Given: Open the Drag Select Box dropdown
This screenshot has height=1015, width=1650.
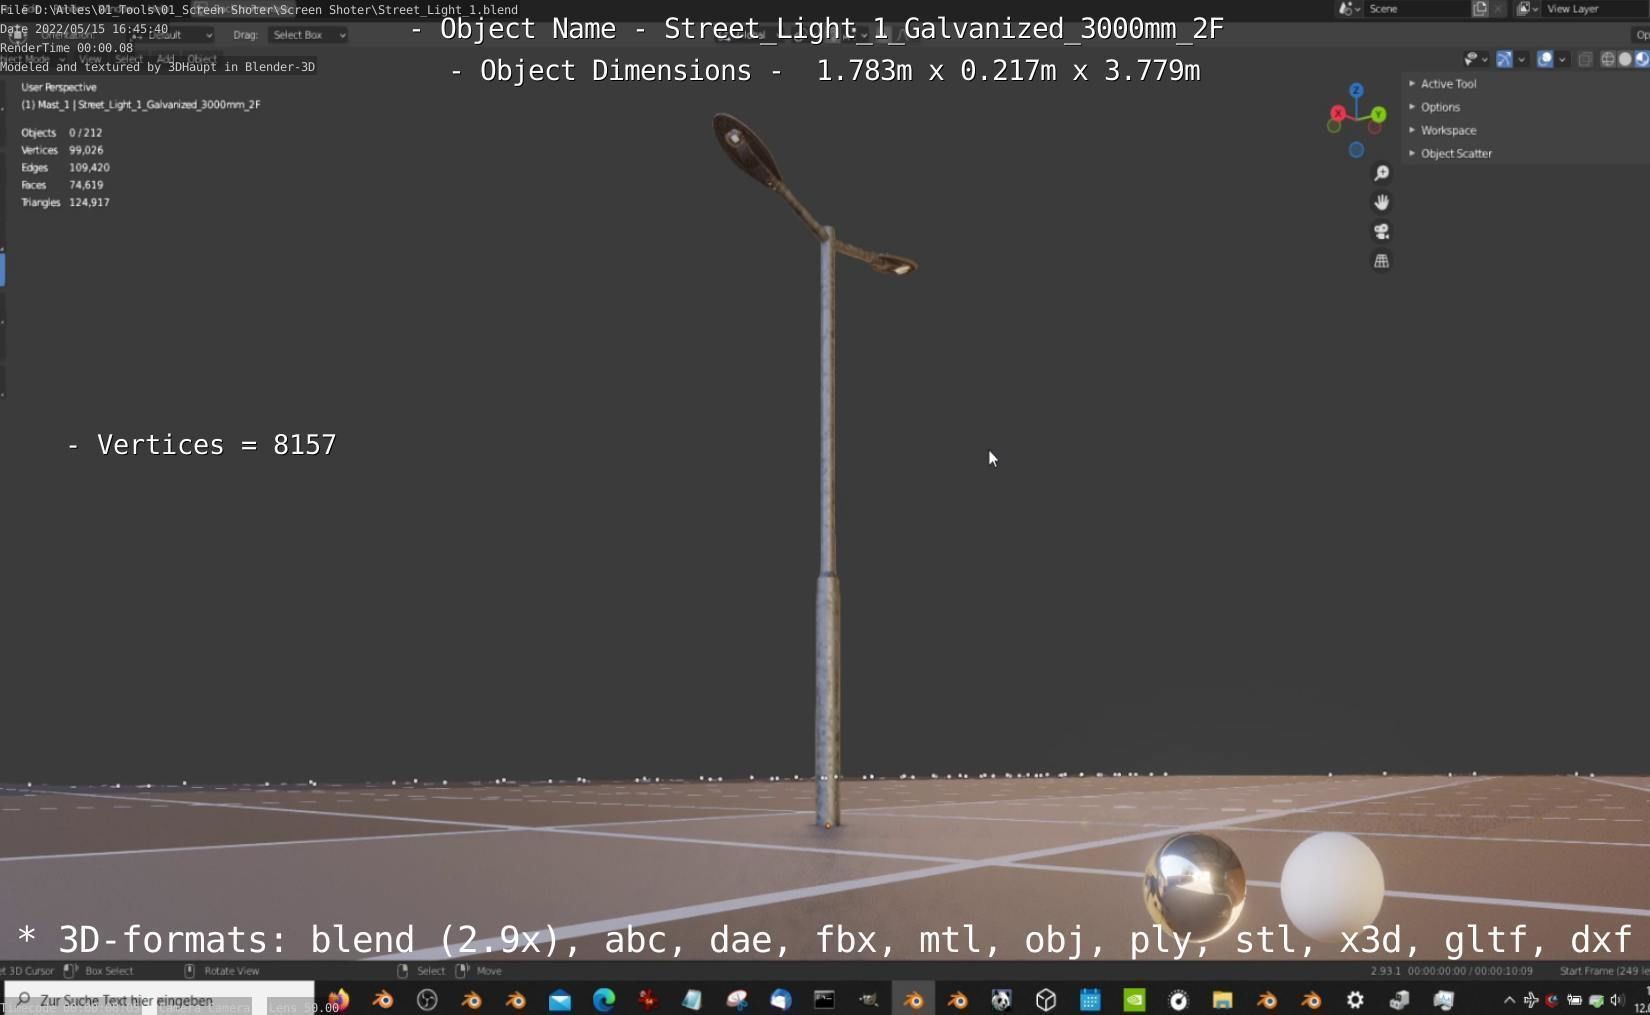Looking at the screenshot, I should tap(308, 35).
